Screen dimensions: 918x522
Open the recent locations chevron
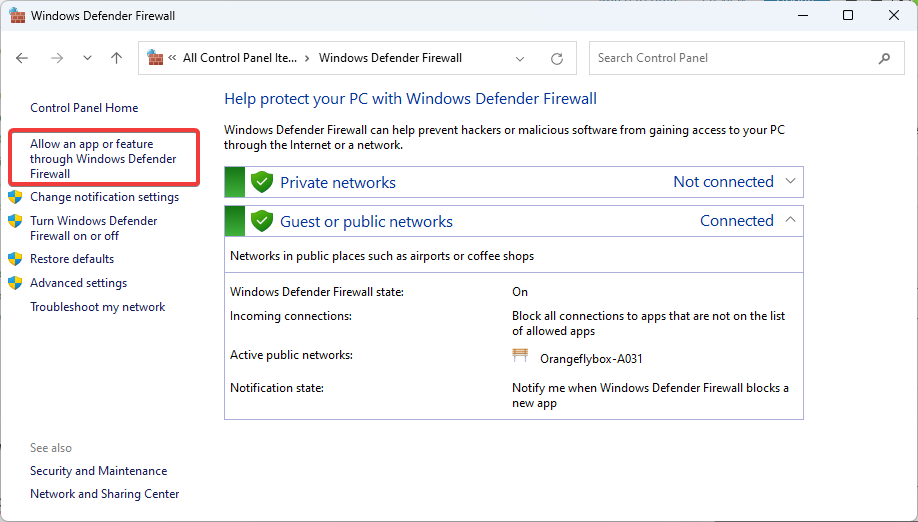pyautogui.click(x=87, y=58)
